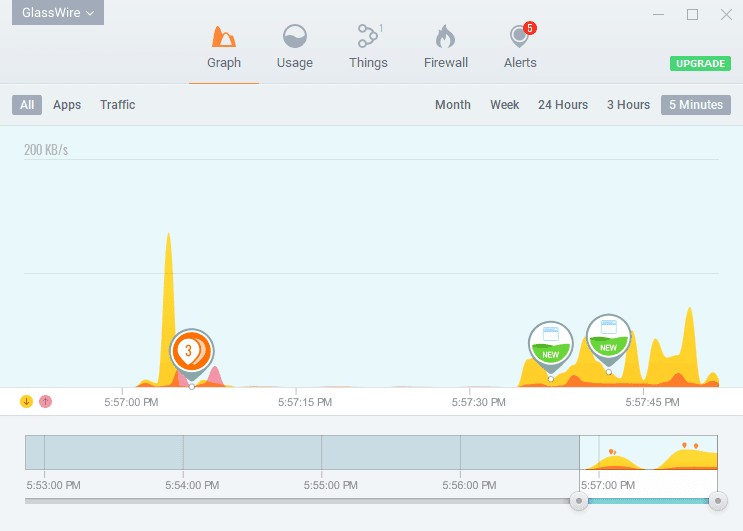Select the All filter
The width and height of the screenshot is (743, 531).
click(27, 105)
